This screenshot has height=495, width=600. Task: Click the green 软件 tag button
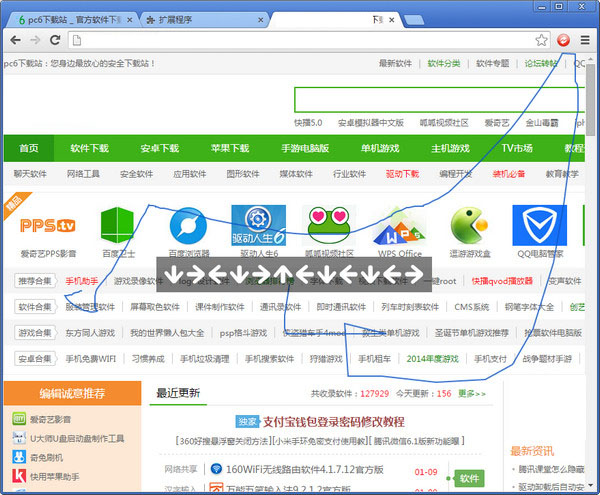tap(469, 478)
